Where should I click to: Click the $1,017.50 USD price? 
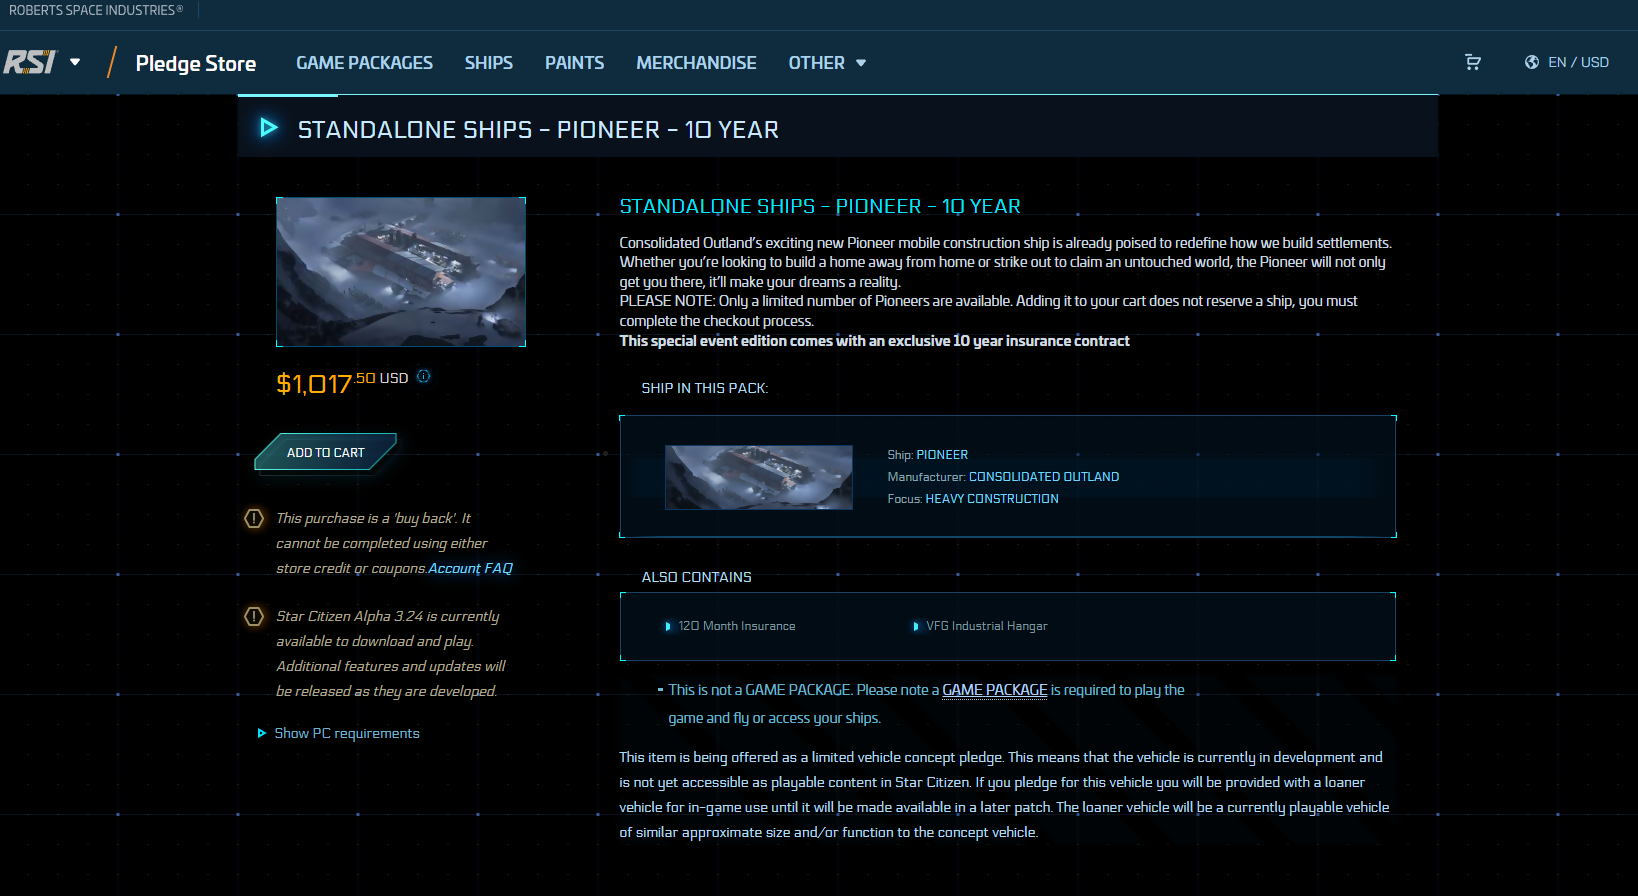click(x=342, y=383)
